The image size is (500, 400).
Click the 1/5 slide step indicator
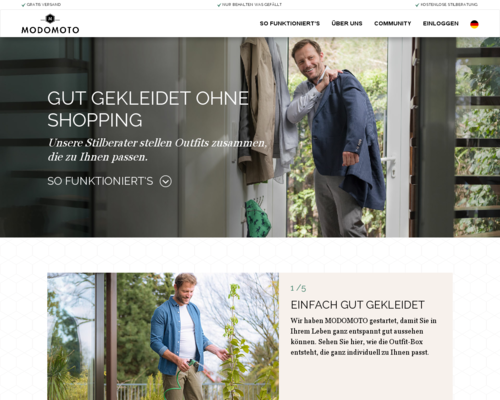coord(298,288)
